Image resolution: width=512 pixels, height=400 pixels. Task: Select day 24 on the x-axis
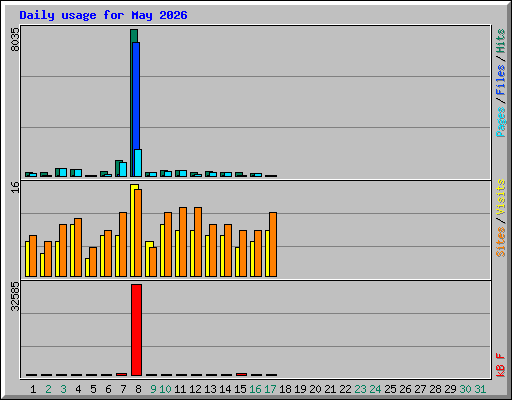point(375,389)
